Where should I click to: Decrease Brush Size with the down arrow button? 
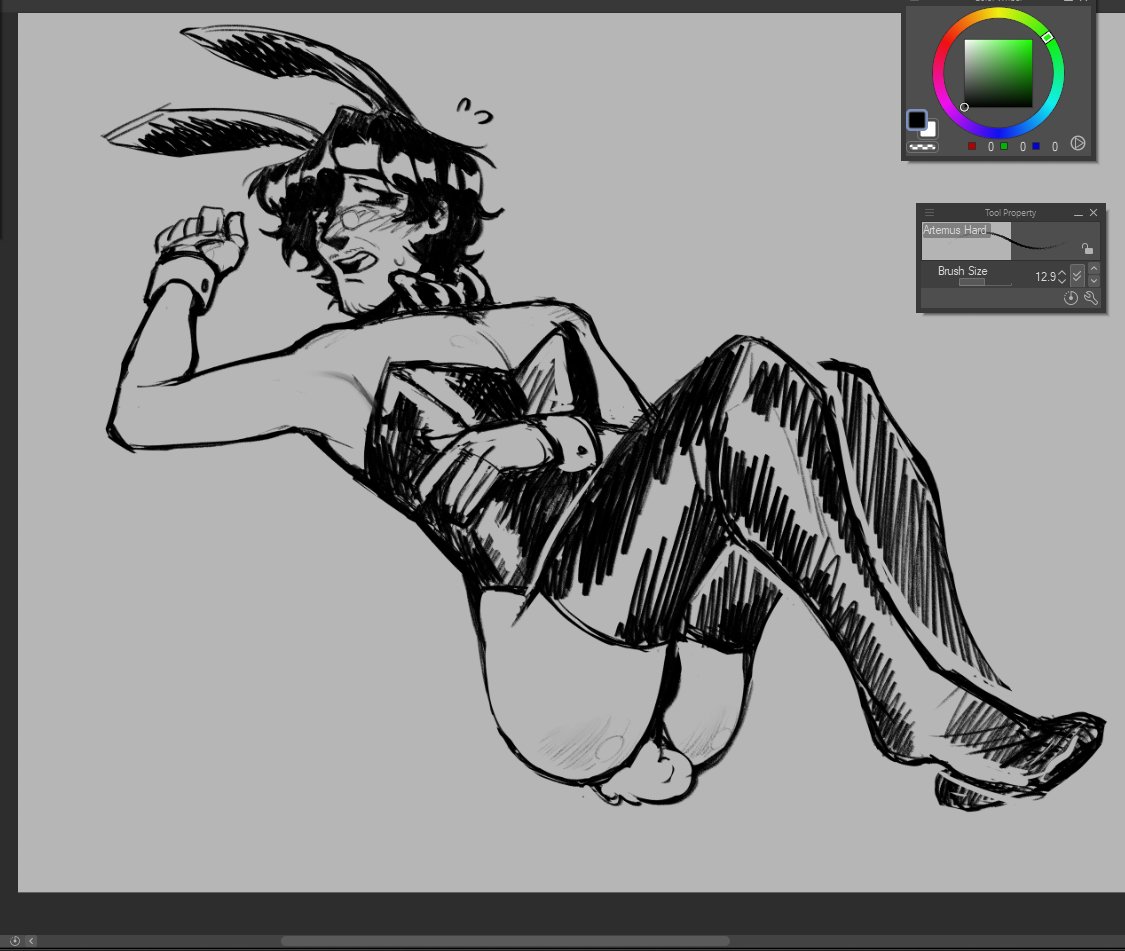[1093, 281]
